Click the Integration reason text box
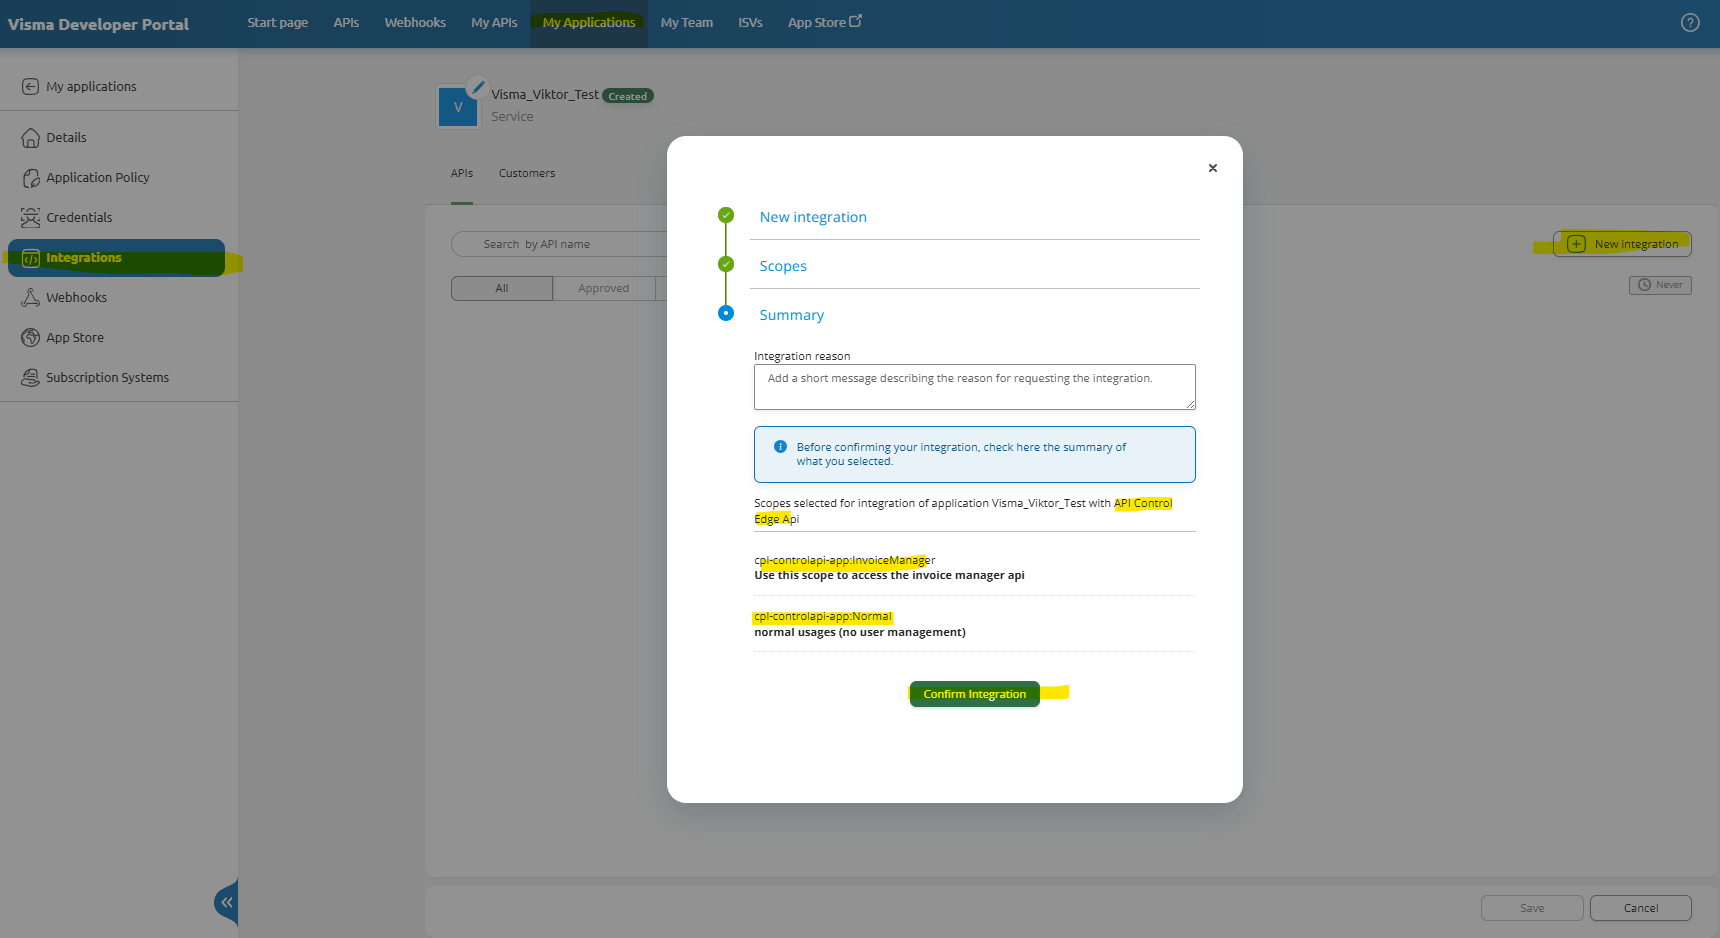The image size is (1720, 938). pos(975,387)
